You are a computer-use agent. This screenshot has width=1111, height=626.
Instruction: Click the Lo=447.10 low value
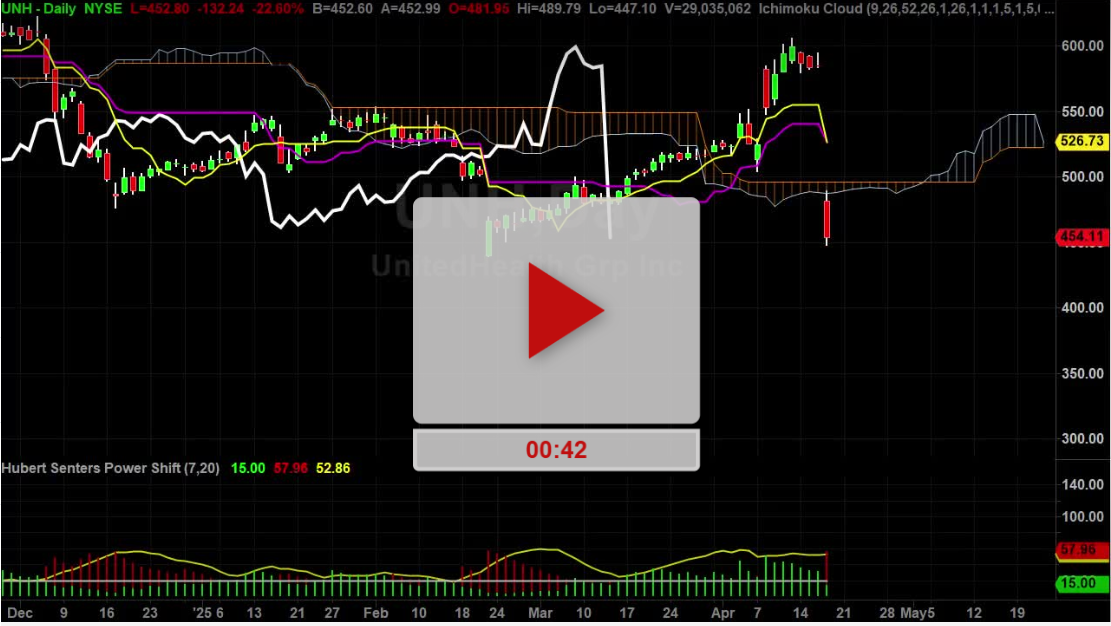(622, 9)
